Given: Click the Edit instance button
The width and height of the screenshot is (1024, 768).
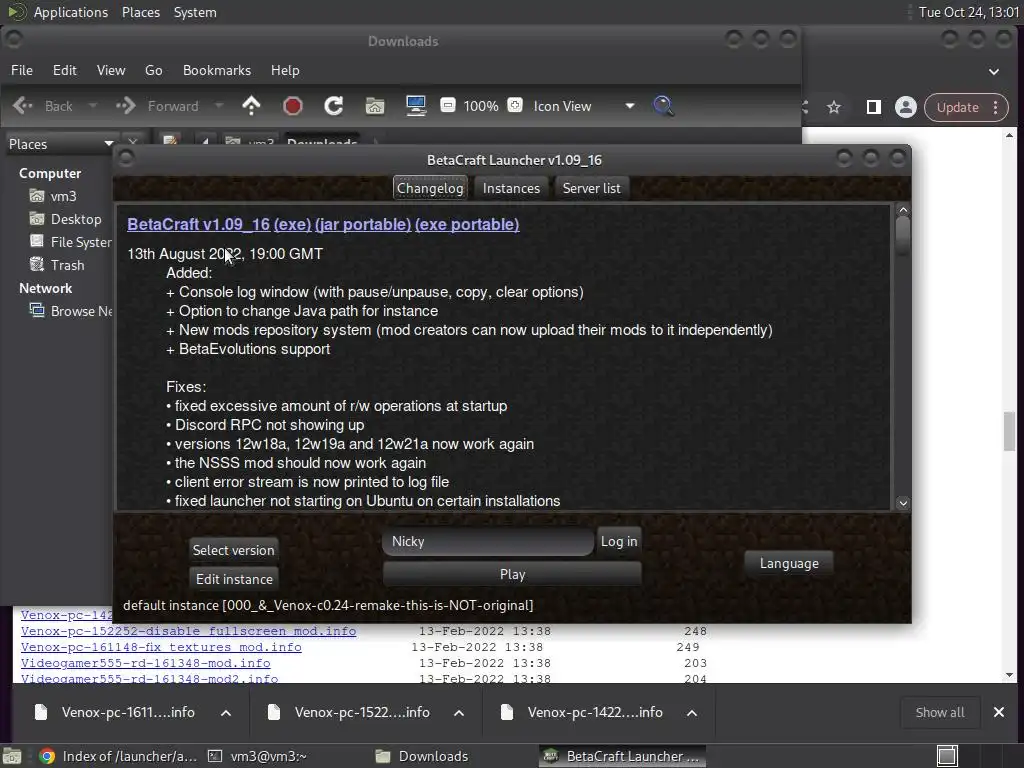Looking at the screenshot, I should coord(234,579).
